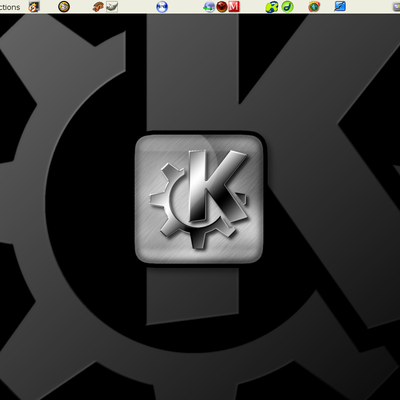Launch the blue and yellow media icon

[272, 7]
